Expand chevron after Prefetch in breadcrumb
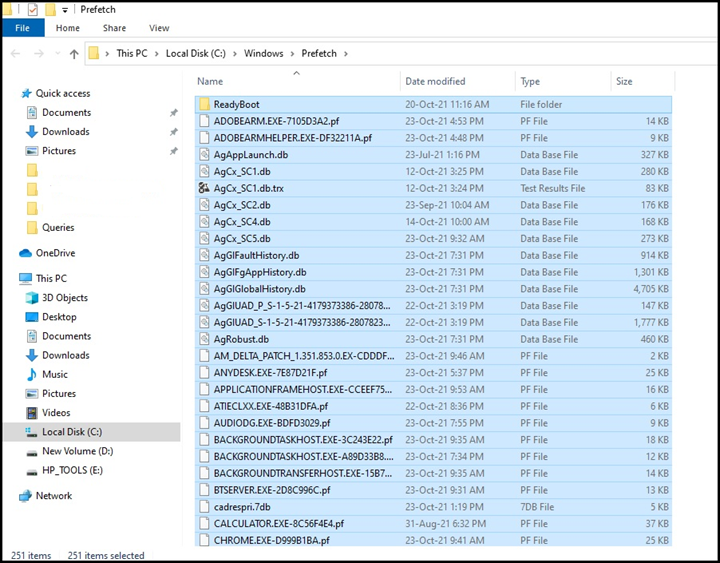Viewport: 720px width, 563px height. pyautogui.click(x=346, y=54)
